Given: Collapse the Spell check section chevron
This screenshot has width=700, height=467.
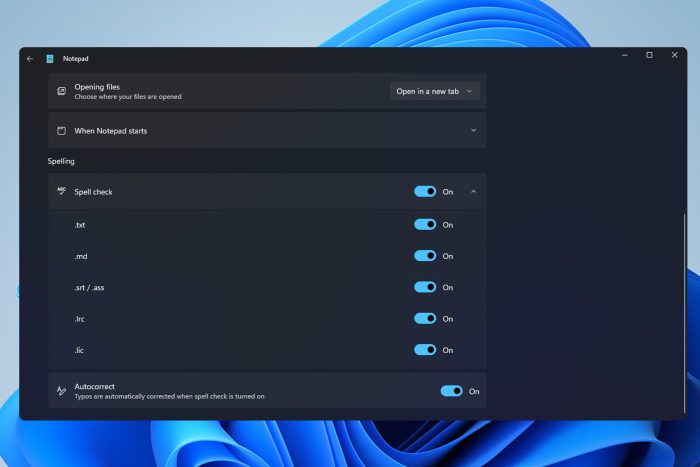Looking at the screenshot, I should point(473,192).
